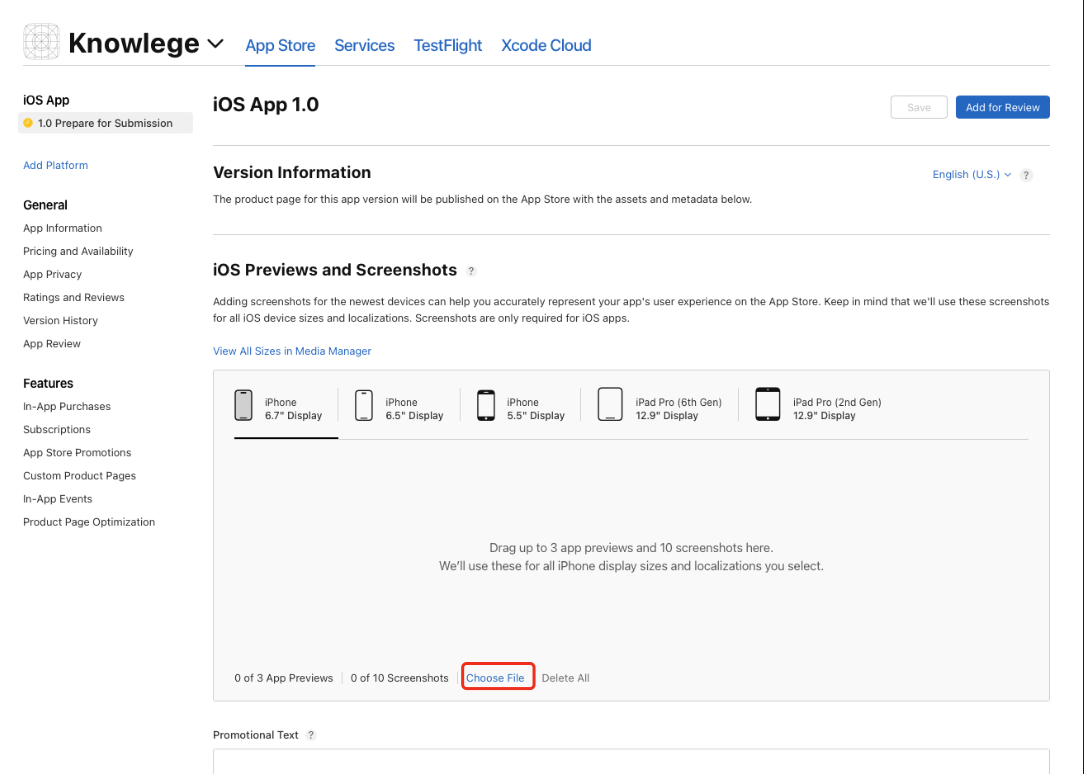The width and height of the screenshot is (1084, 774).
Task: Open the Knowlege app switcher chevron
Action: pos(216,44)
